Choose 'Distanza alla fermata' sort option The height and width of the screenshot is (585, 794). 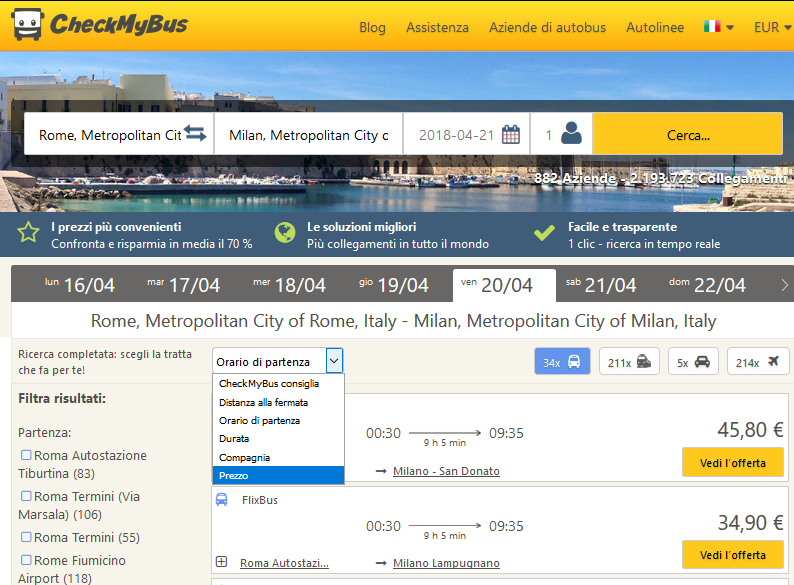point(279,402)
